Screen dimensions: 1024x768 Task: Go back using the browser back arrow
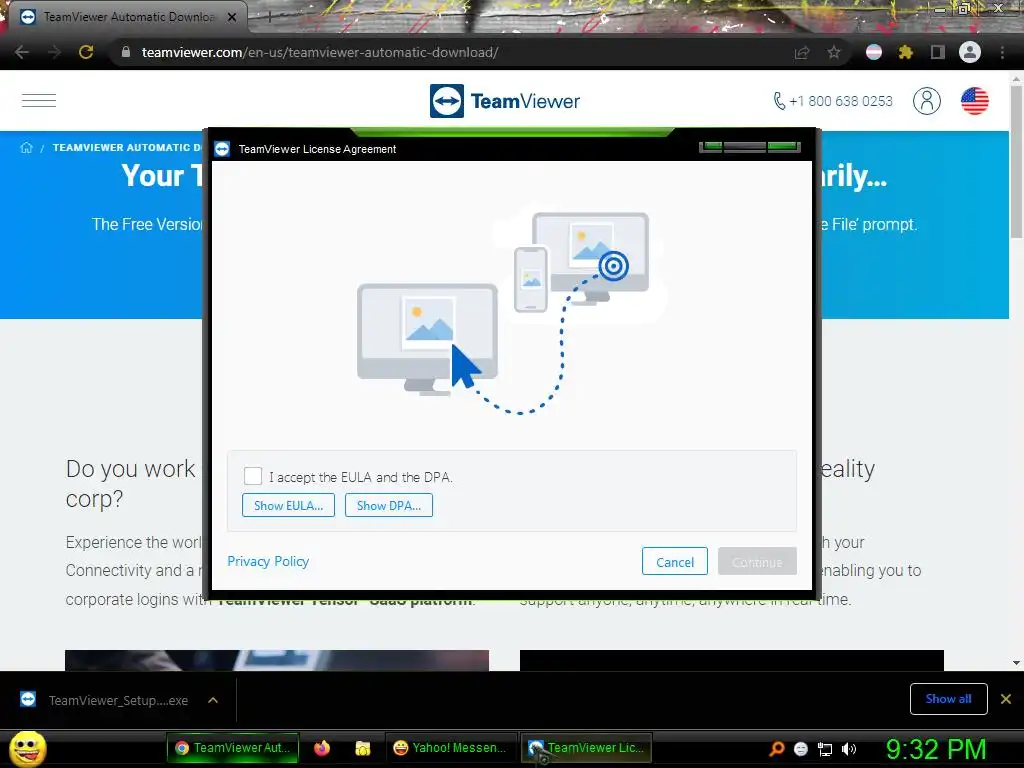click(x=22, y=52)
